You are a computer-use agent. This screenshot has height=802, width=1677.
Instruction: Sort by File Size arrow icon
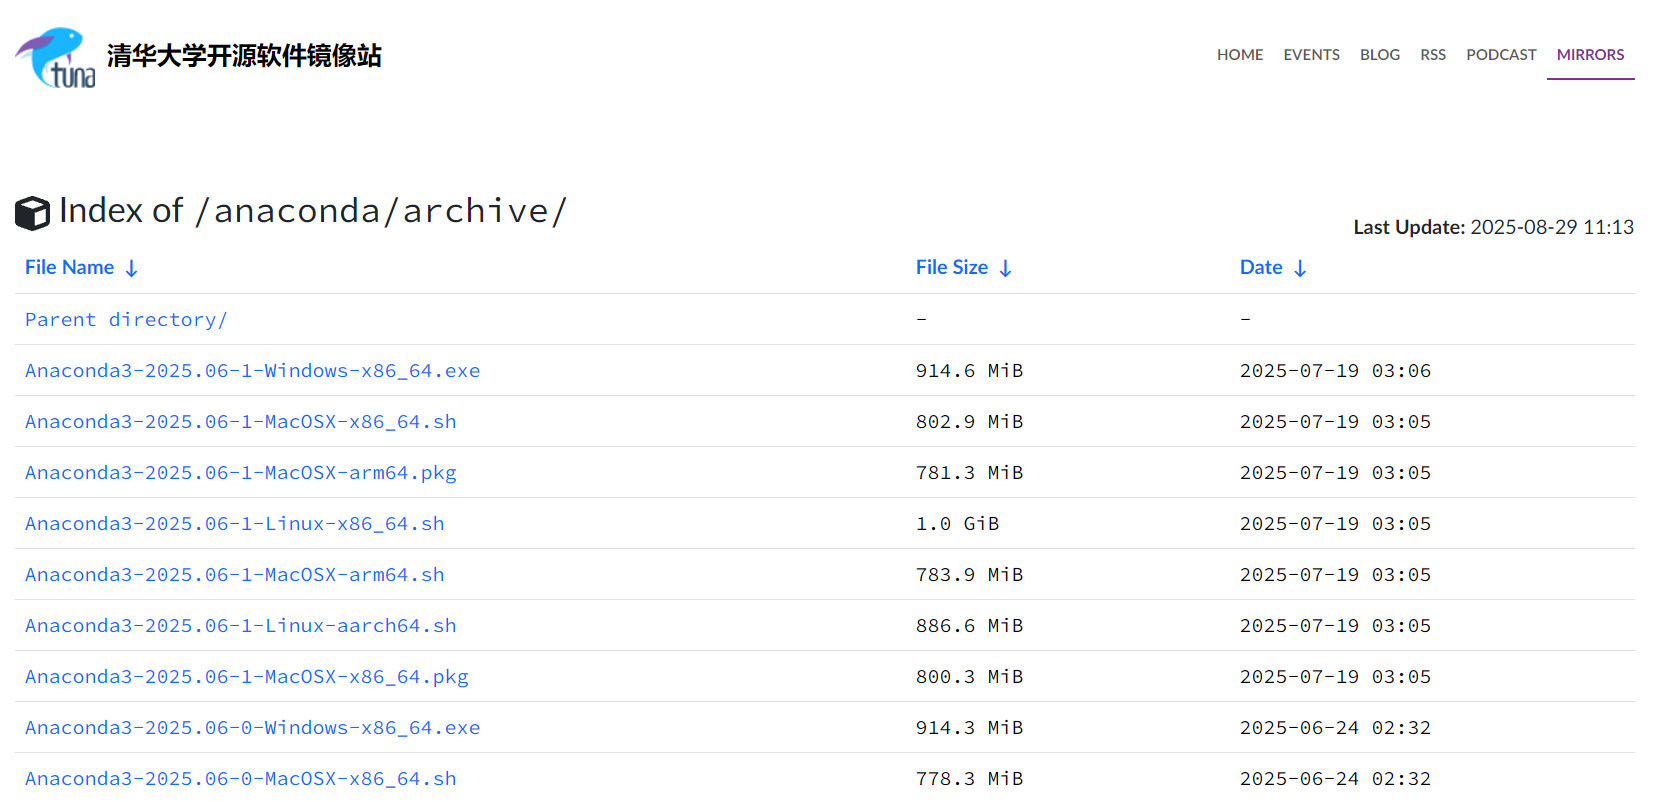pyautogui.click(x=1005, y=268)
